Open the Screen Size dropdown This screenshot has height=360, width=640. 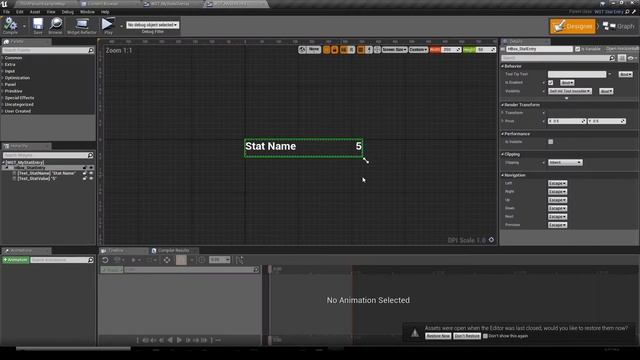[394, 50]
